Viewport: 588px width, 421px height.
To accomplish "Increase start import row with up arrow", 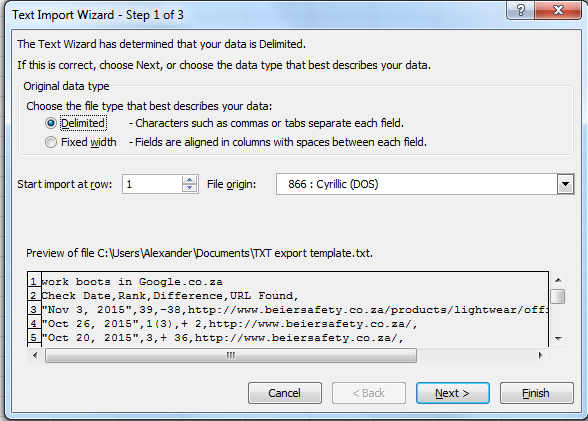I will [189, 180].
